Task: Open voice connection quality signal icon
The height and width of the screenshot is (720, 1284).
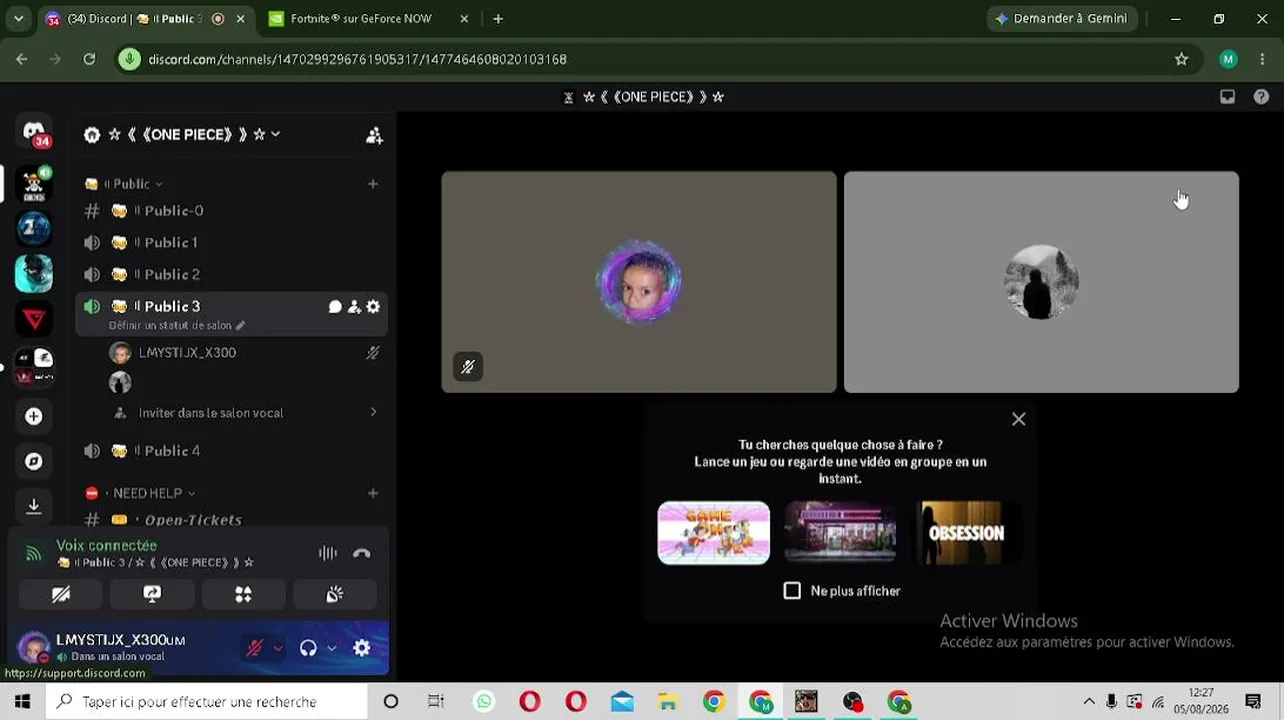Action: pyautogui.click(x=33, y=553)
